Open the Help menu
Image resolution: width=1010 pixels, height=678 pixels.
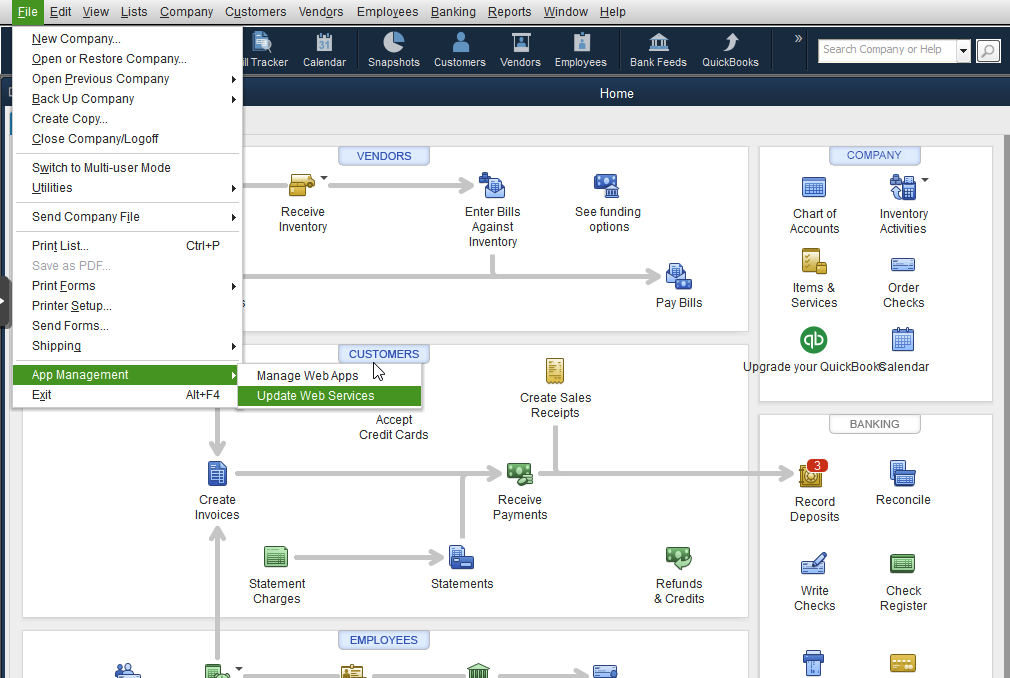point(612,12)
